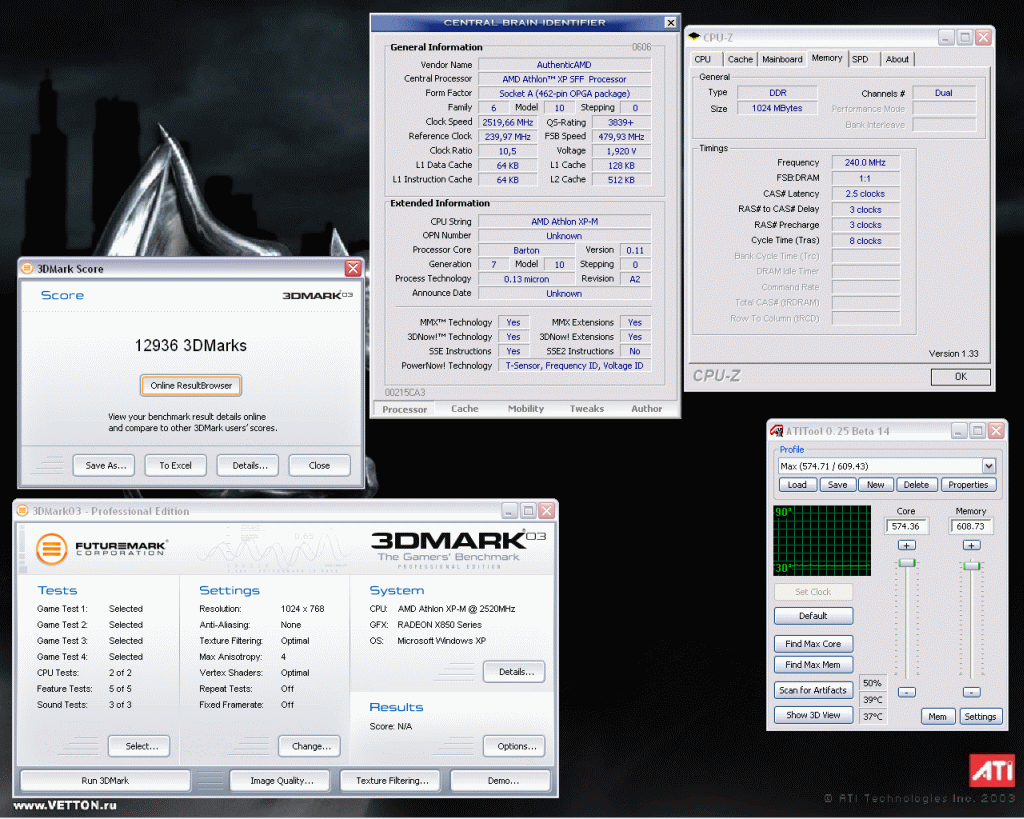Switch to the CPU tab in CPU-Z

pyautogui.click(x=703, y=59)
